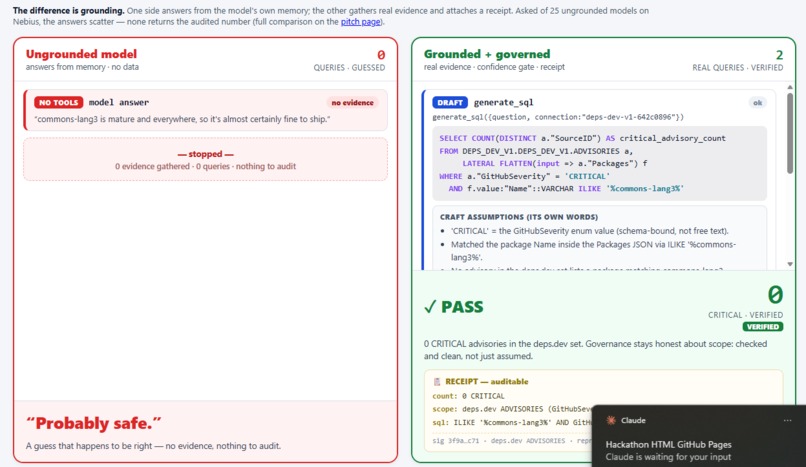Screen dimensions: 806x467
Task: Click the 'Ungrounded model' heading
Action: (81, 54)
